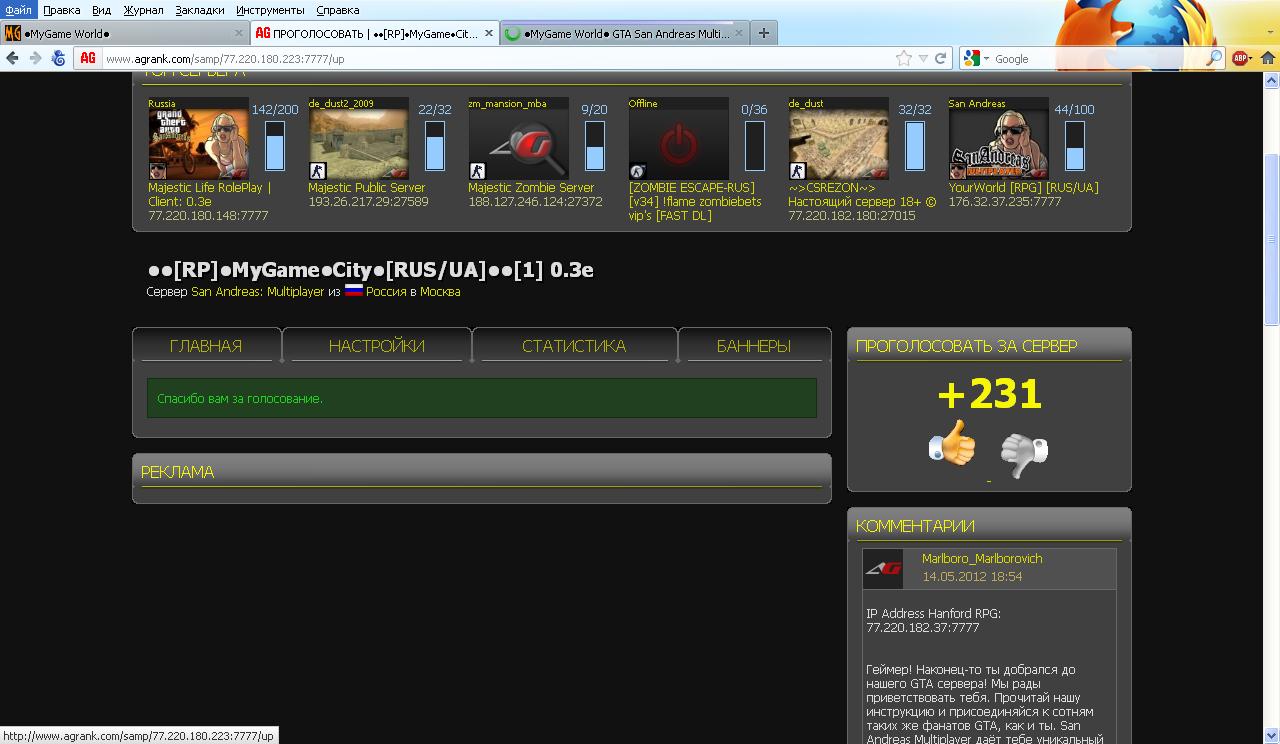Screen dimensions: 1280x744
Task: Click the search magnifier in Google box
Action: [x=1214, y=58]
